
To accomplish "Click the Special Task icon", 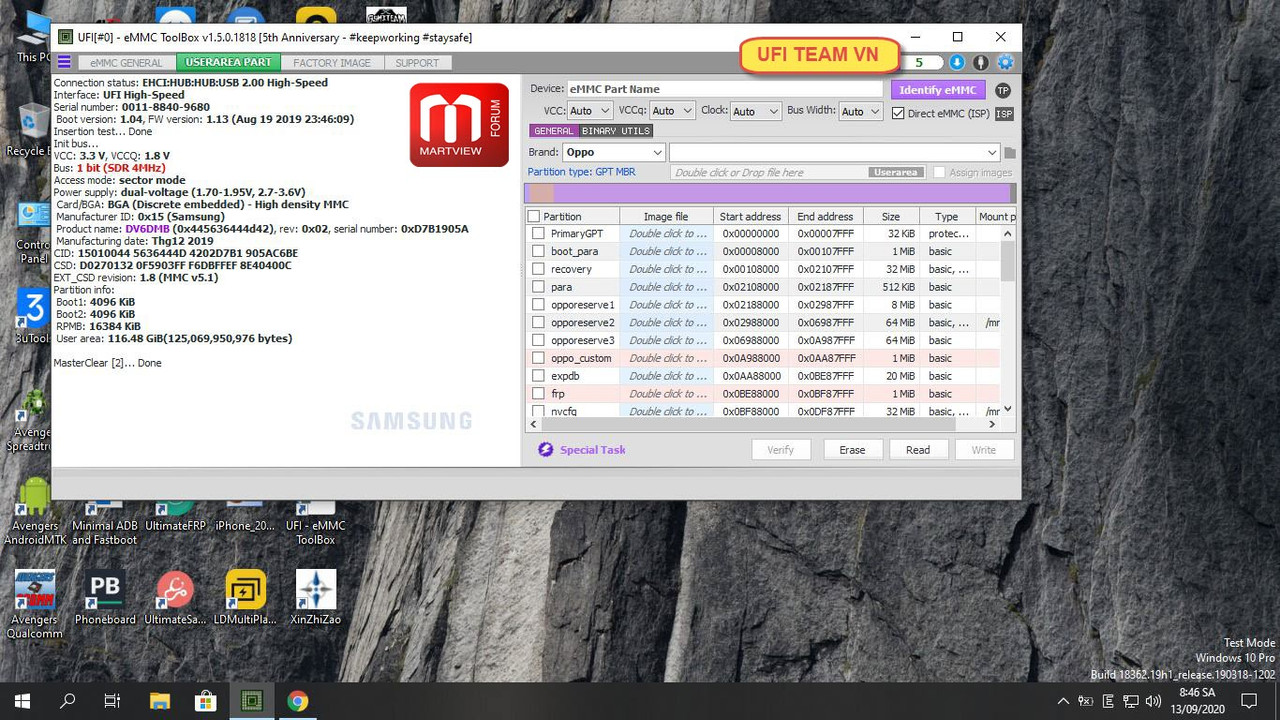I will coord(545,450).
